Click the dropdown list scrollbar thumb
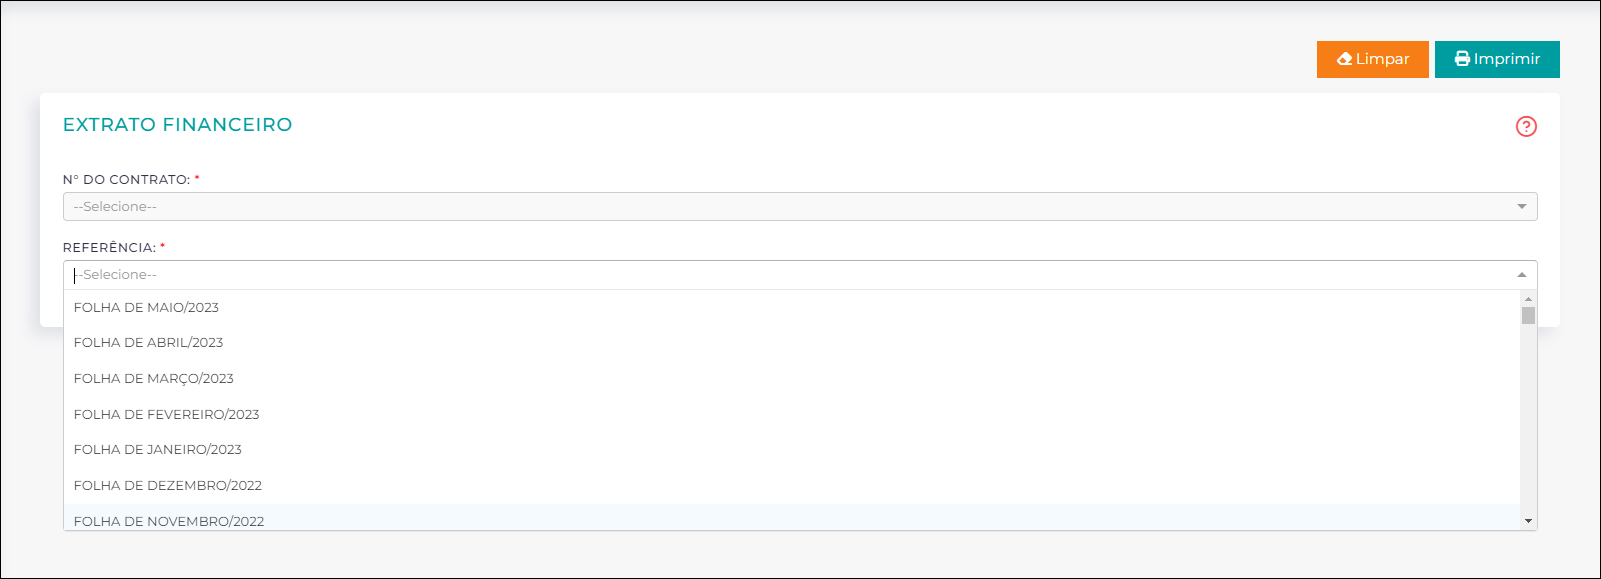This screenshot has width=1601, height=579. click(1528, 316)
